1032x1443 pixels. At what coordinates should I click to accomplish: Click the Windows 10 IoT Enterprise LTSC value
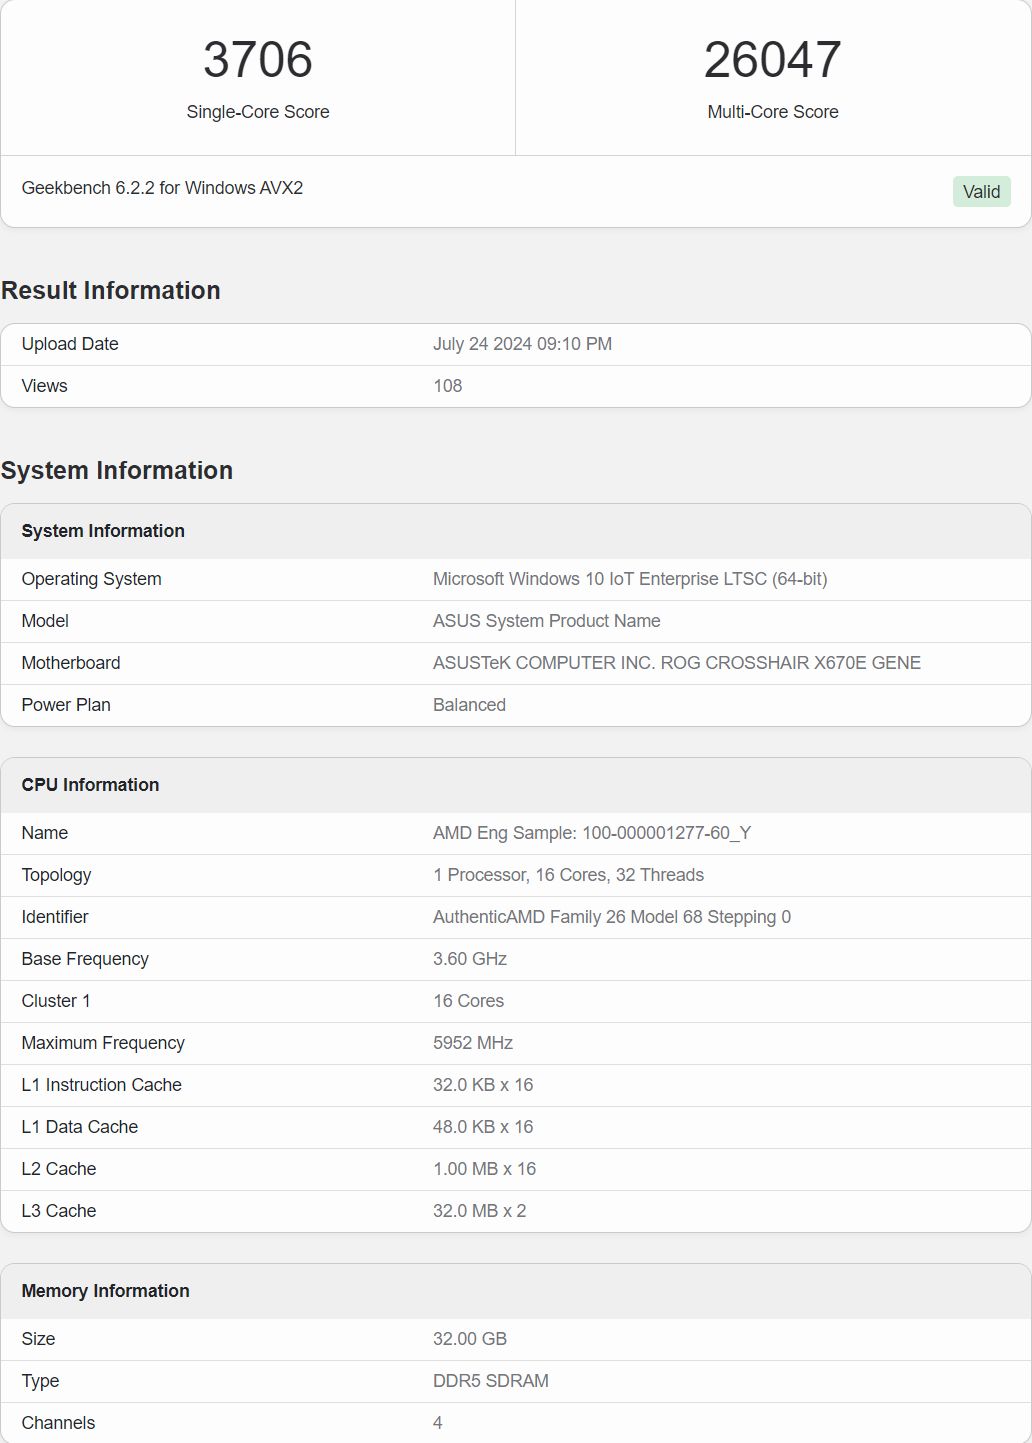[629, 579]
